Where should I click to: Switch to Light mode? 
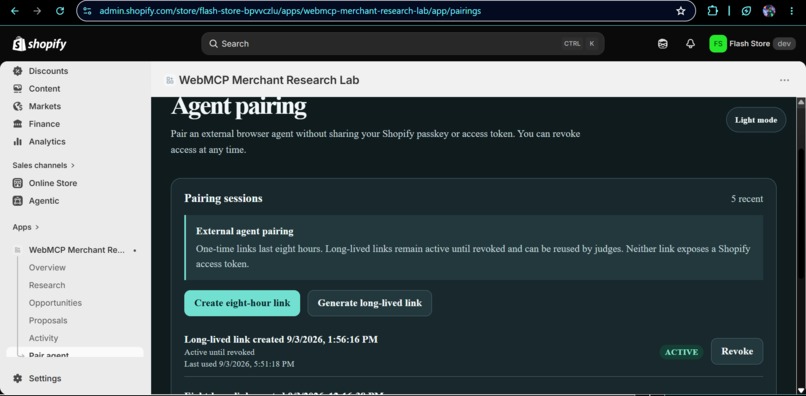(x=756, y=120)
